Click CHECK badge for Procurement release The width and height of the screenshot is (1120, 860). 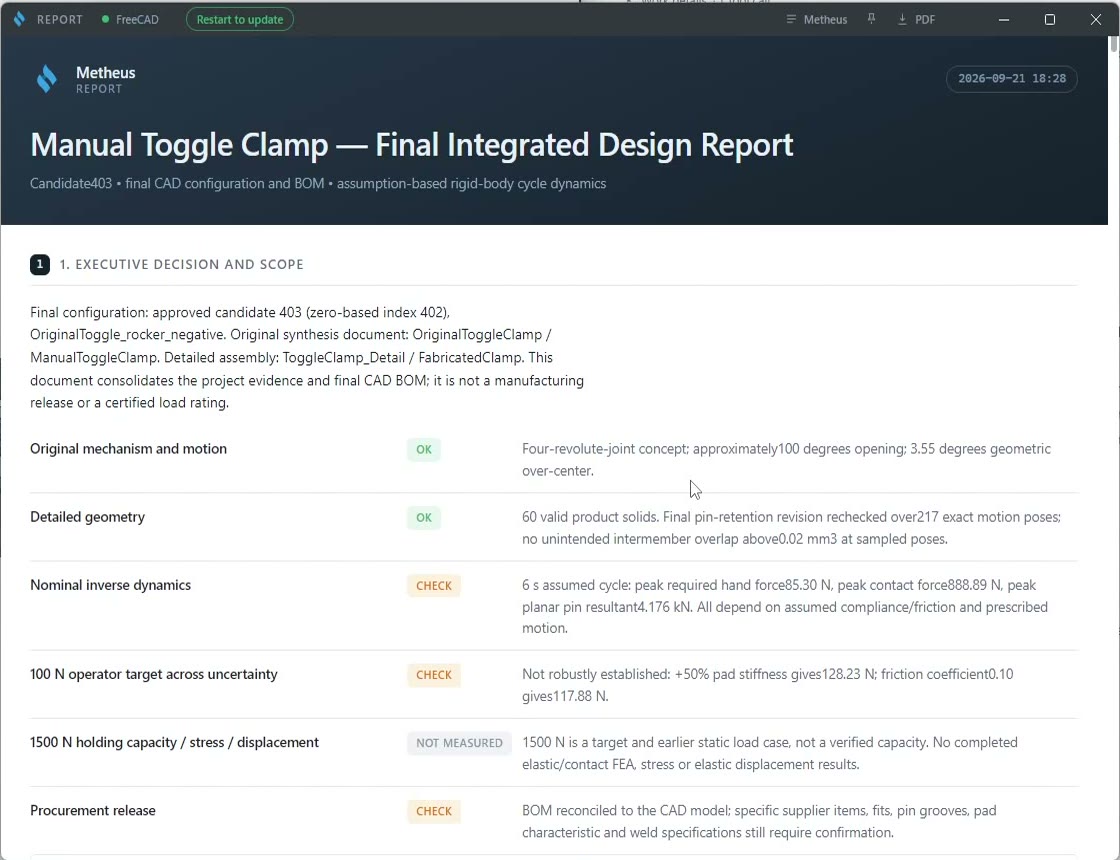[434, 811]
